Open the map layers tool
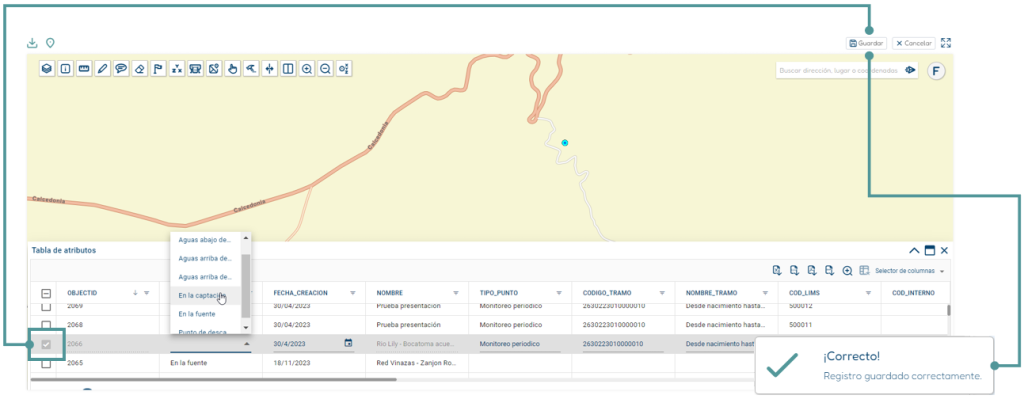This screenshot has height=399, width=1024. pyautogui.click(x=47, y=69)
